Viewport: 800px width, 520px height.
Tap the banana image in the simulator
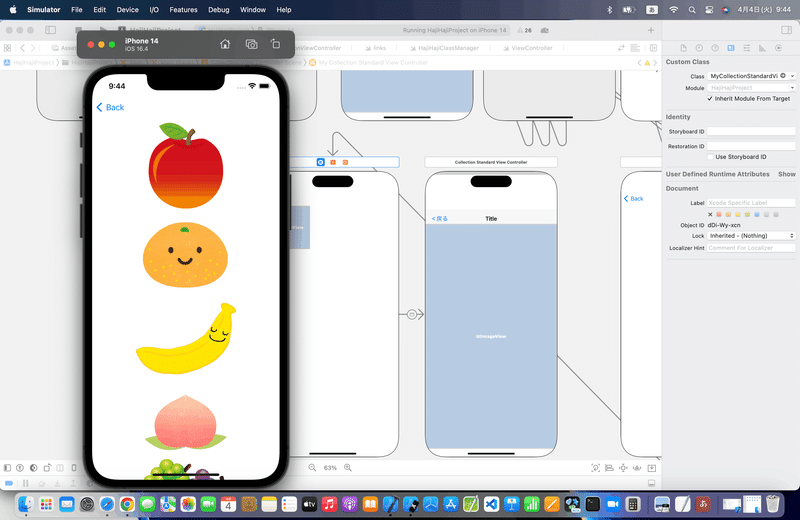[186, 339]
